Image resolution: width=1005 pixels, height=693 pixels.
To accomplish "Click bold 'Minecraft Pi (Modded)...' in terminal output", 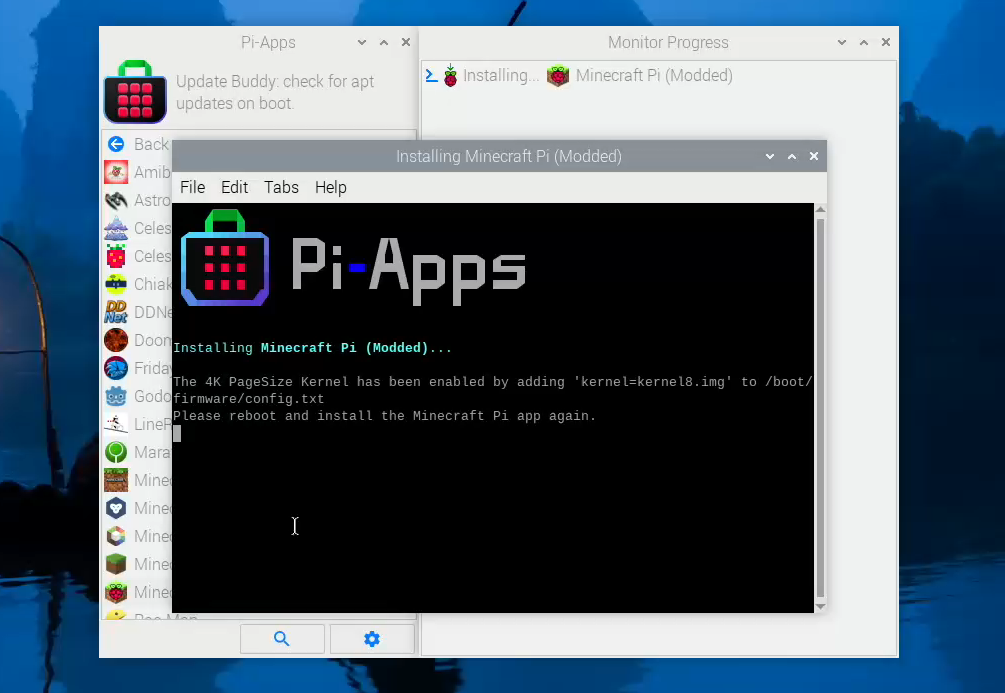I will [356, 348].
